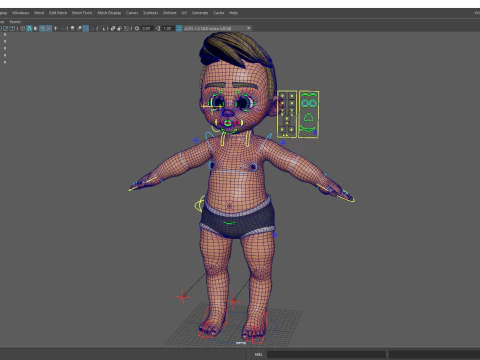Click the gamma reset icon
Image resolution: width=480 pixels, height=360 pixels.
157,28
